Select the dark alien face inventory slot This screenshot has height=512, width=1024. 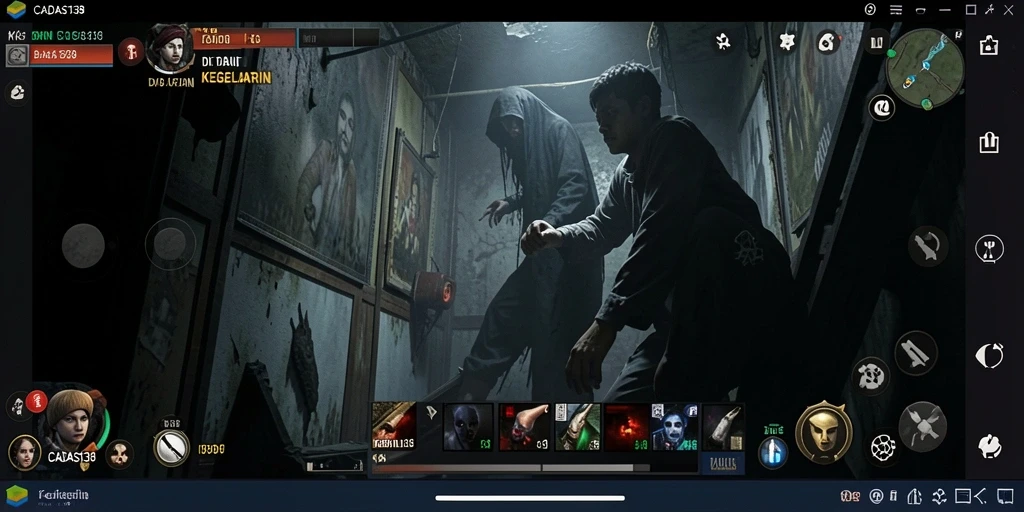(468, 427)
